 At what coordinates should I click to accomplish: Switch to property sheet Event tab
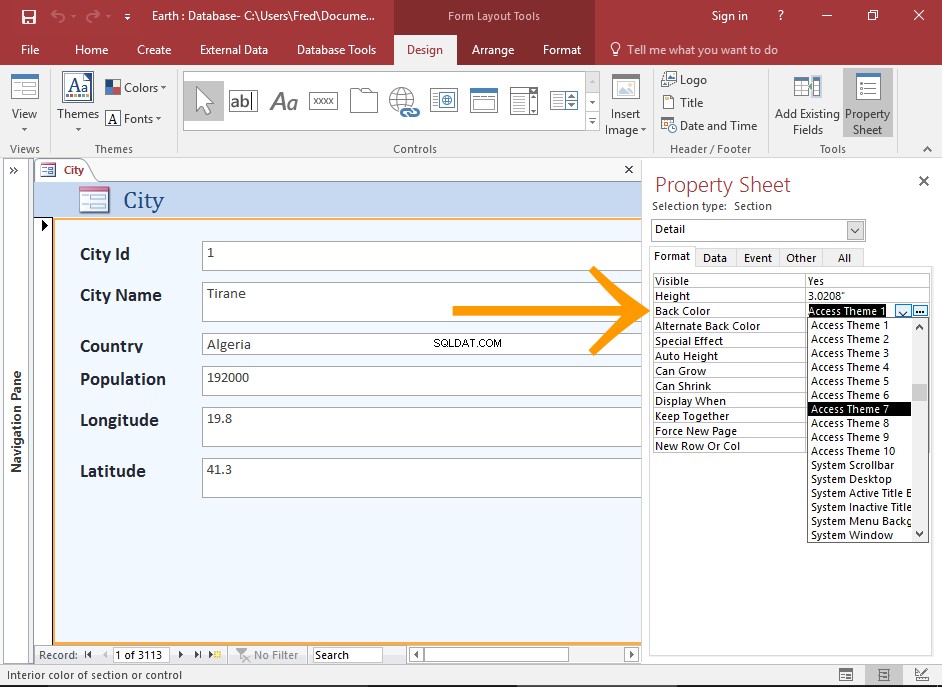[758, 258]
